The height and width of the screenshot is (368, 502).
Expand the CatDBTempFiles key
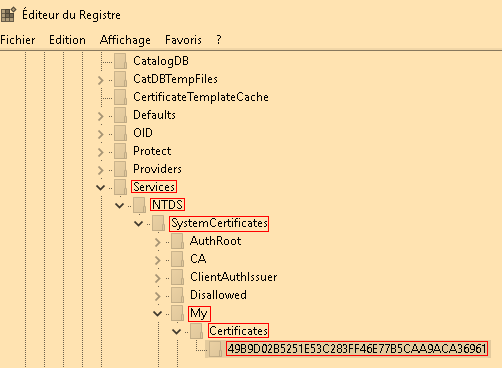coord(101,80)
